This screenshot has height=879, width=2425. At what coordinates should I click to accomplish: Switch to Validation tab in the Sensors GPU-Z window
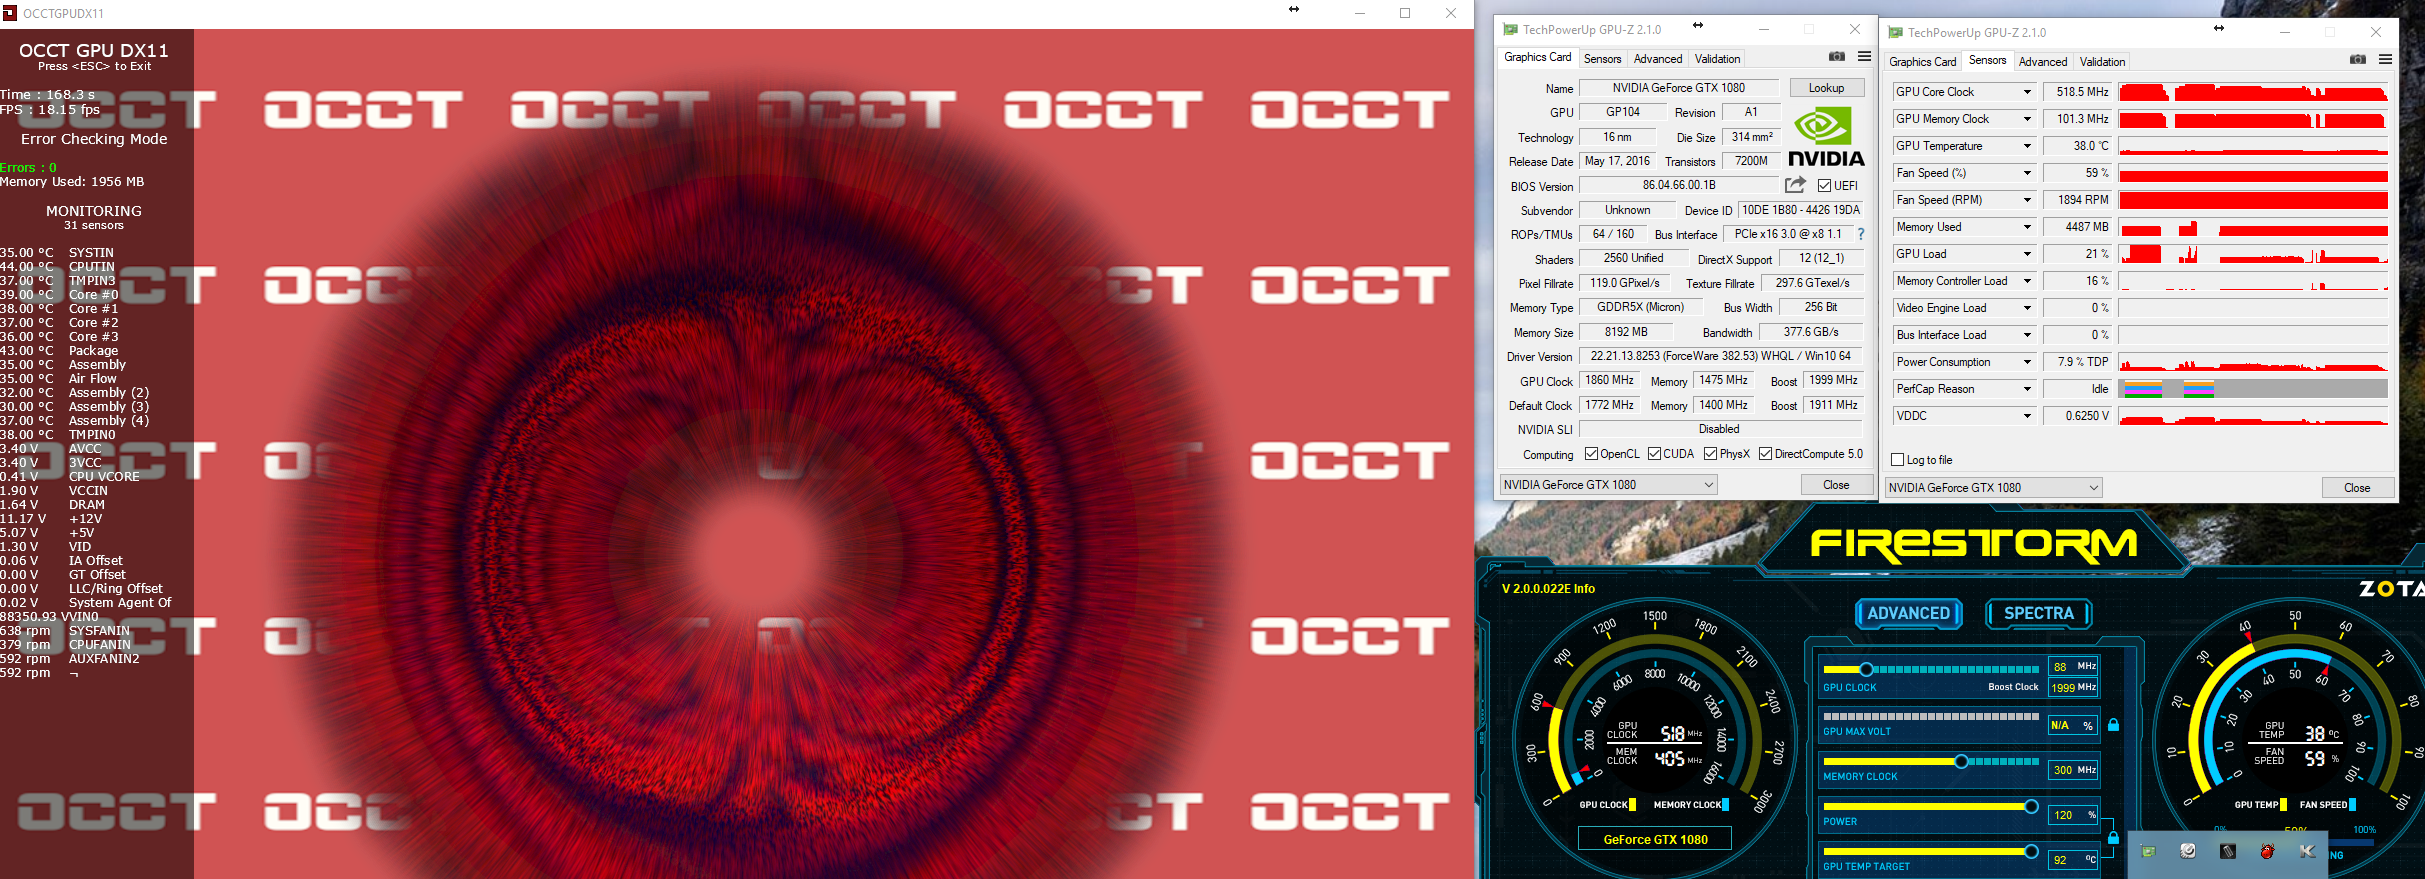(2102, 62)
